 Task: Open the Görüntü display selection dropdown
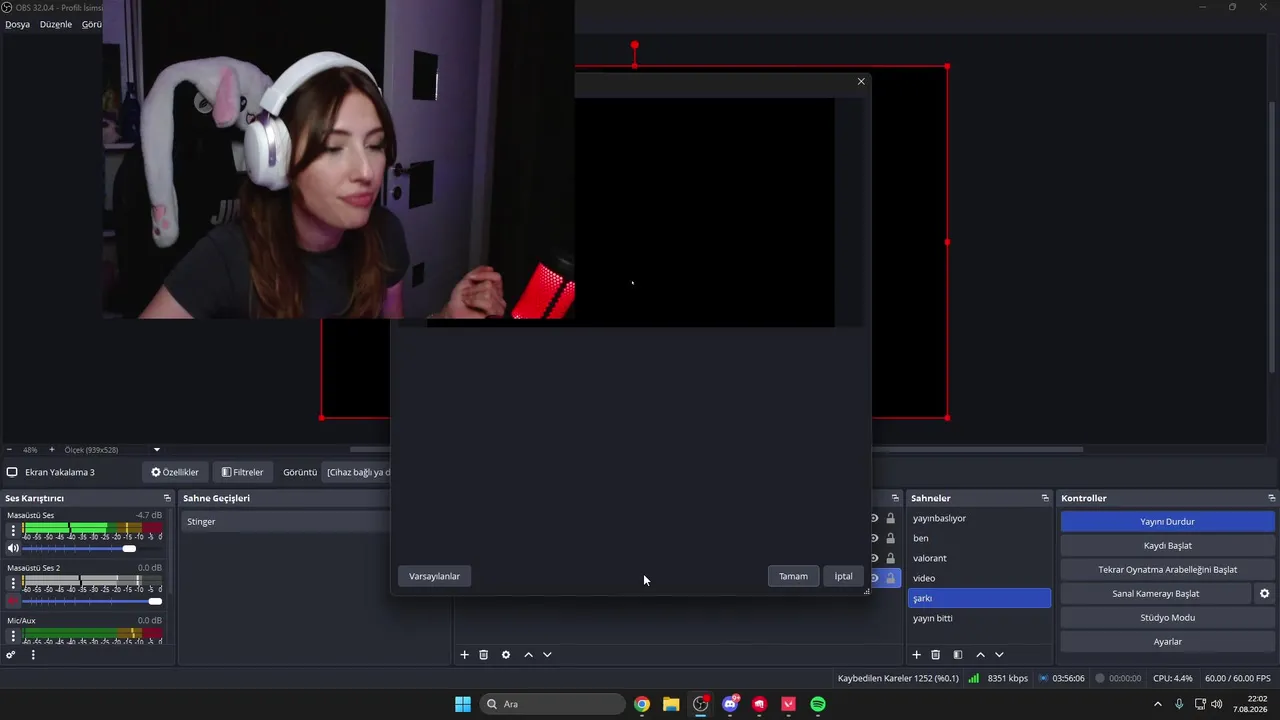click(x=358, y=472)
